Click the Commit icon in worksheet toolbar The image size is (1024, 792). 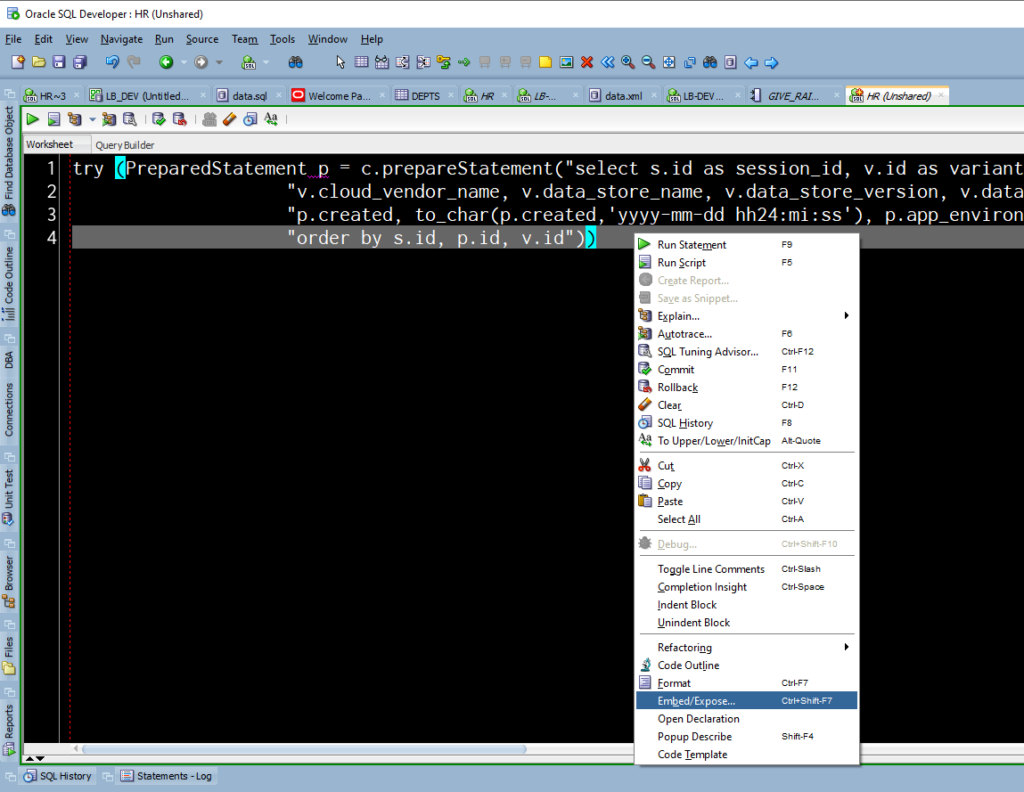(x=159, y=119)
